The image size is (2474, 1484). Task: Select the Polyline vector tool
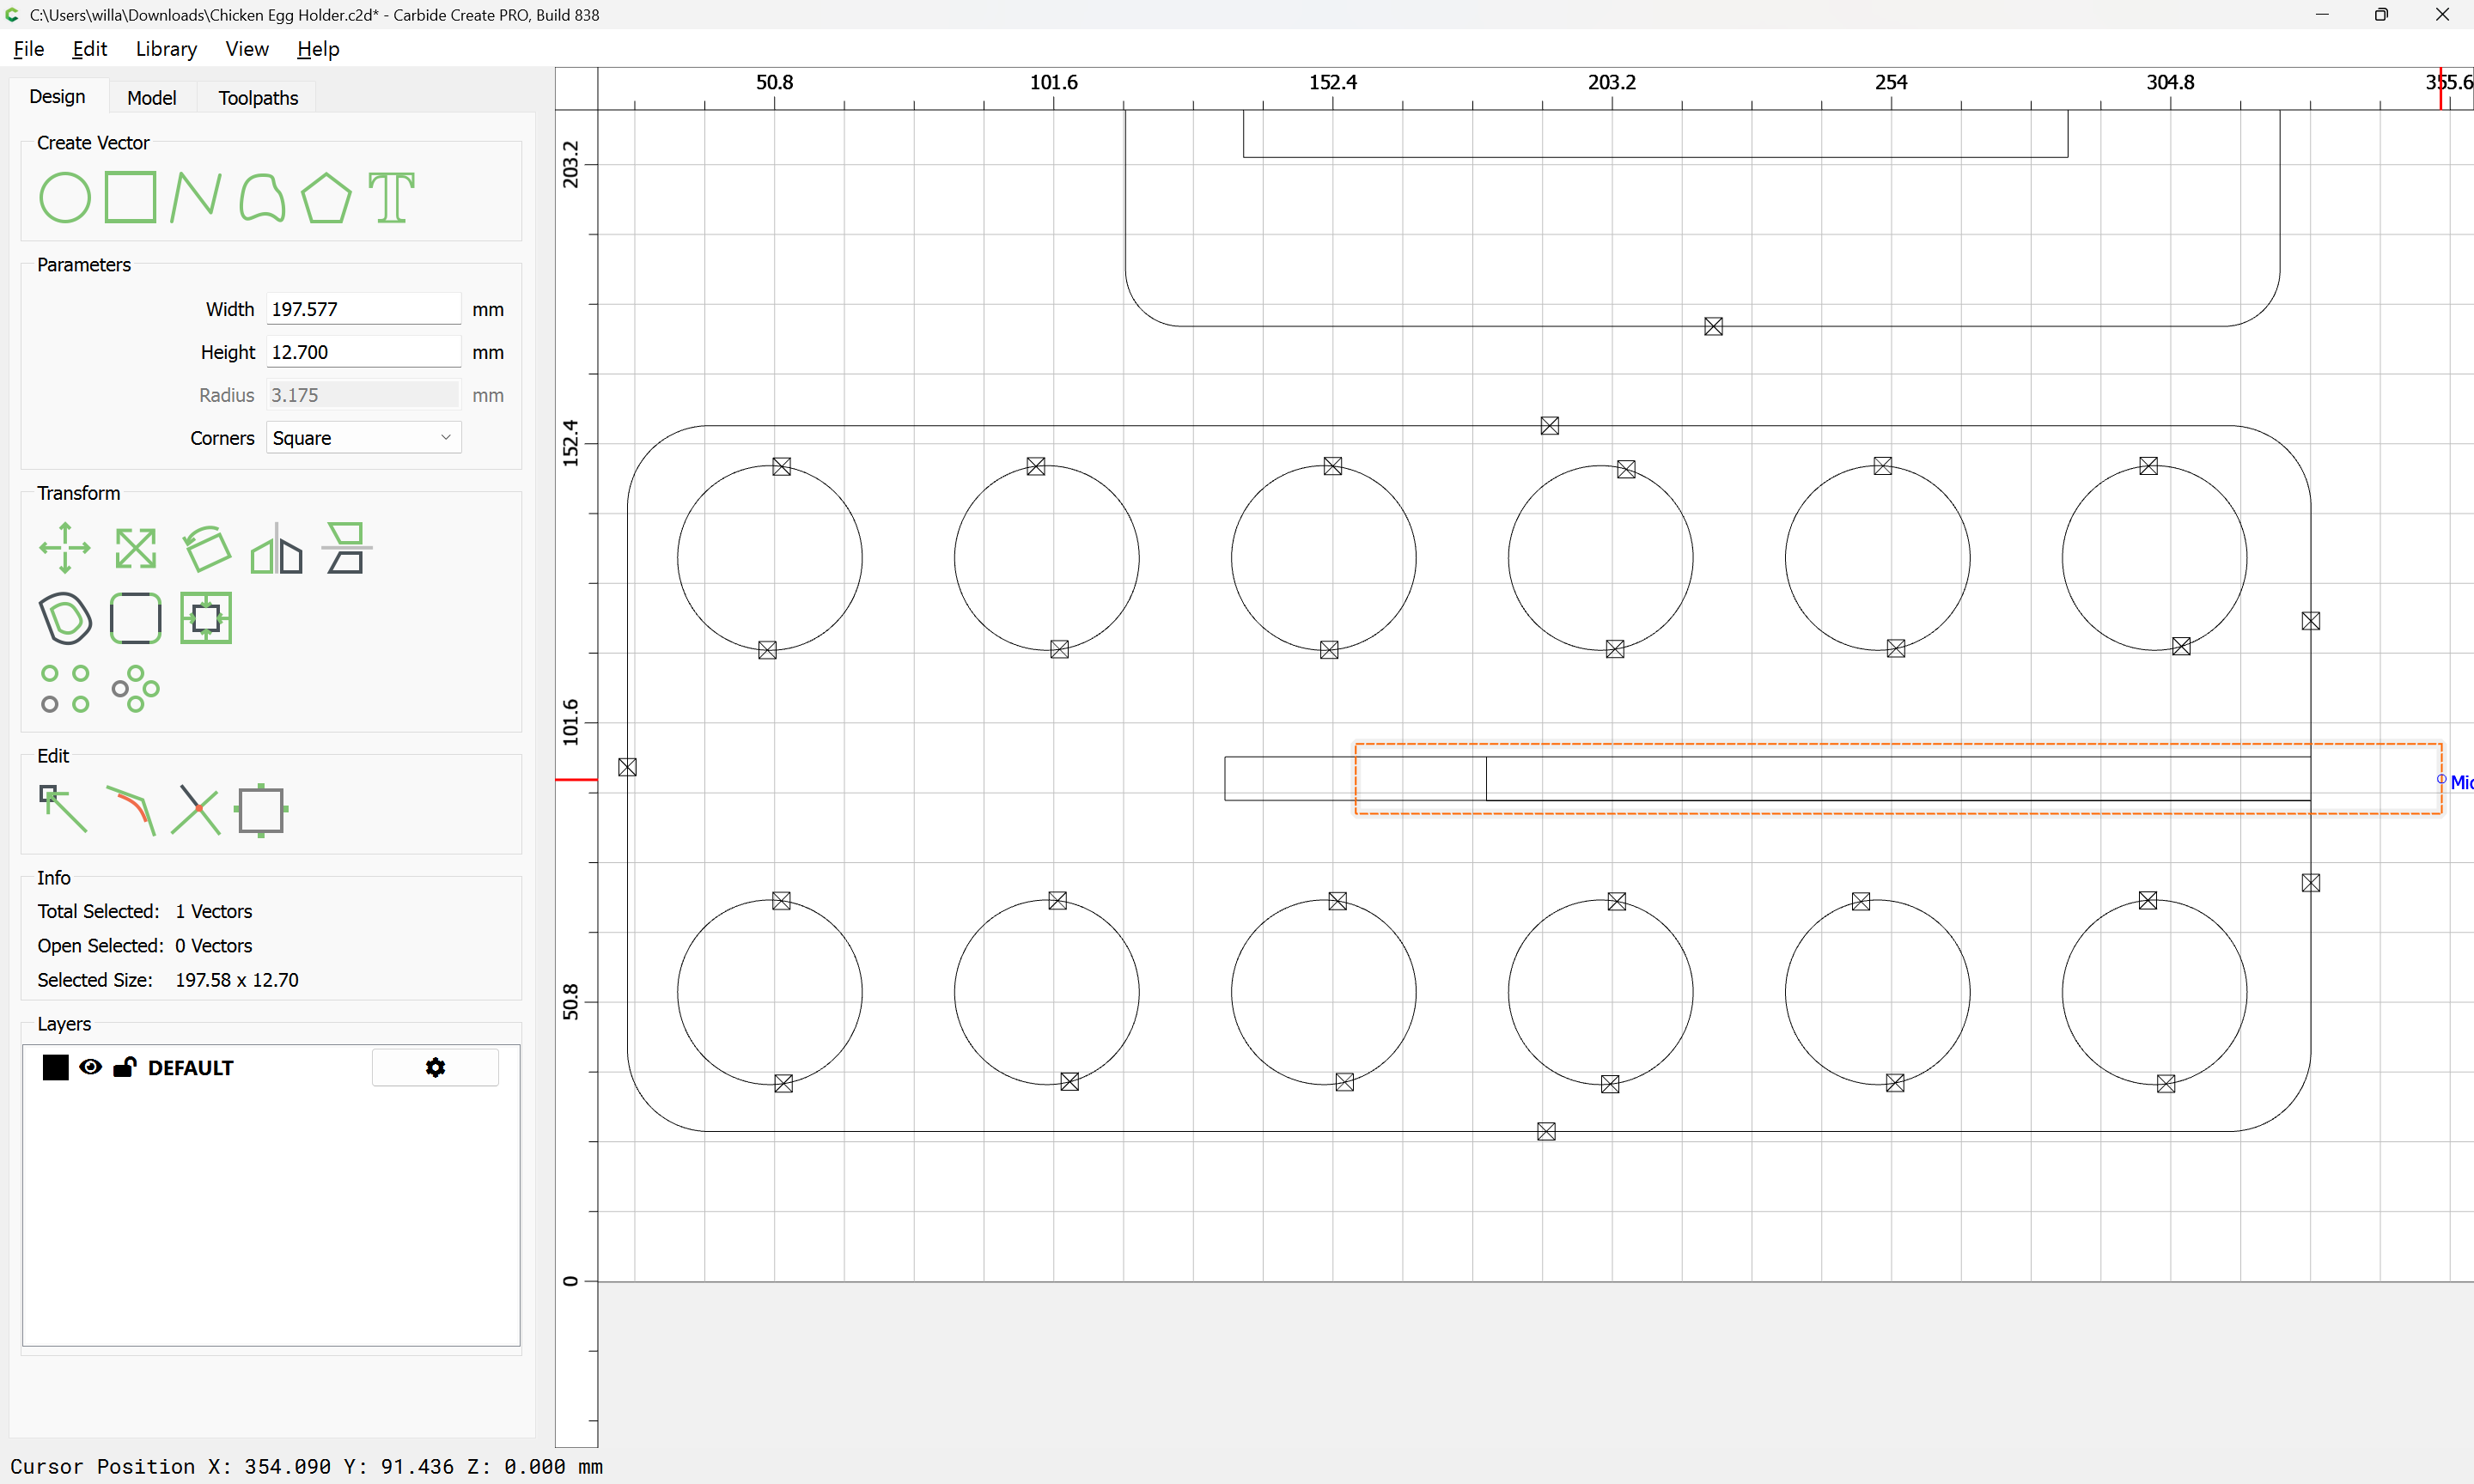point(195,197)
